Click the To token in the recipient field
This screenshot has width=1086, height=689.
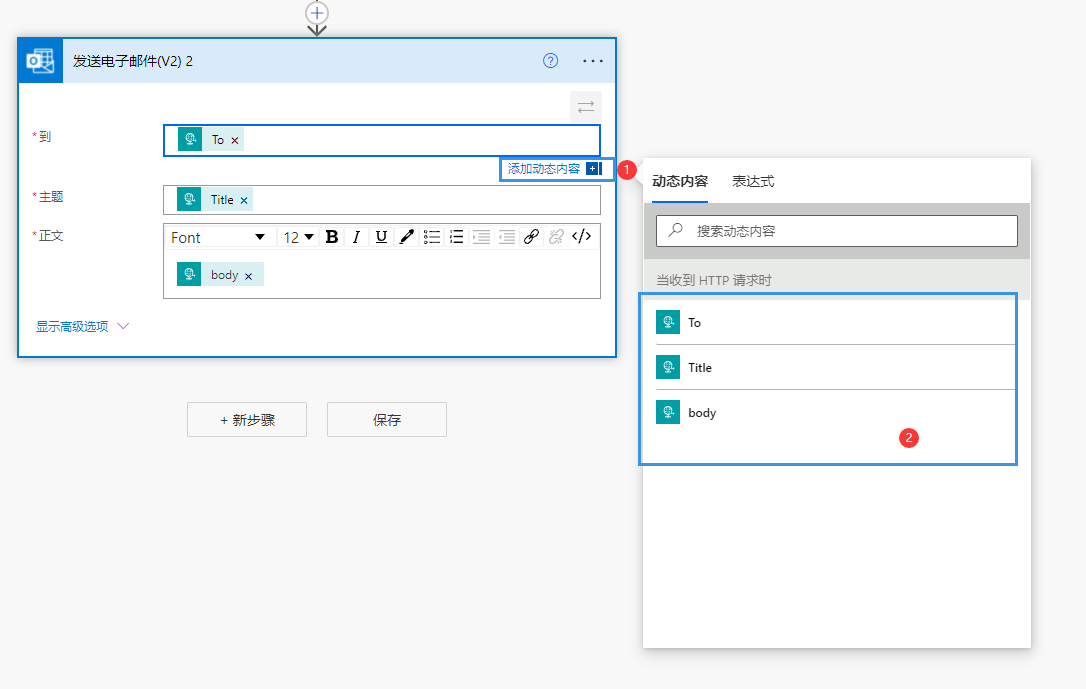tap(211, 140)
